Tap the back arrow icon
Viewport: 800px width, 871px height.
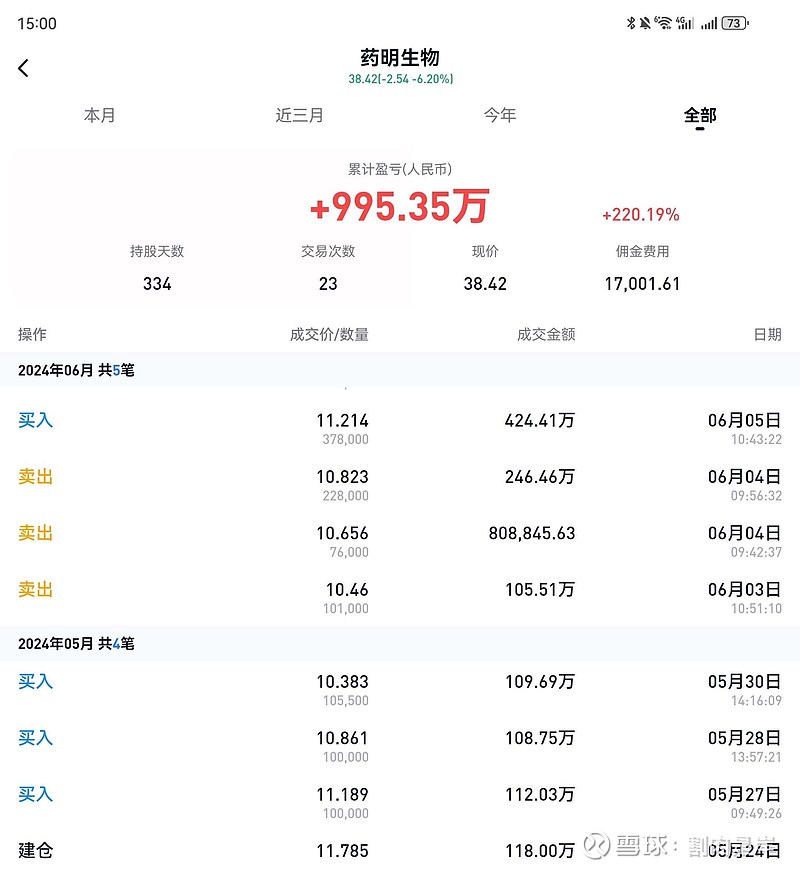(x=23, y=68)
